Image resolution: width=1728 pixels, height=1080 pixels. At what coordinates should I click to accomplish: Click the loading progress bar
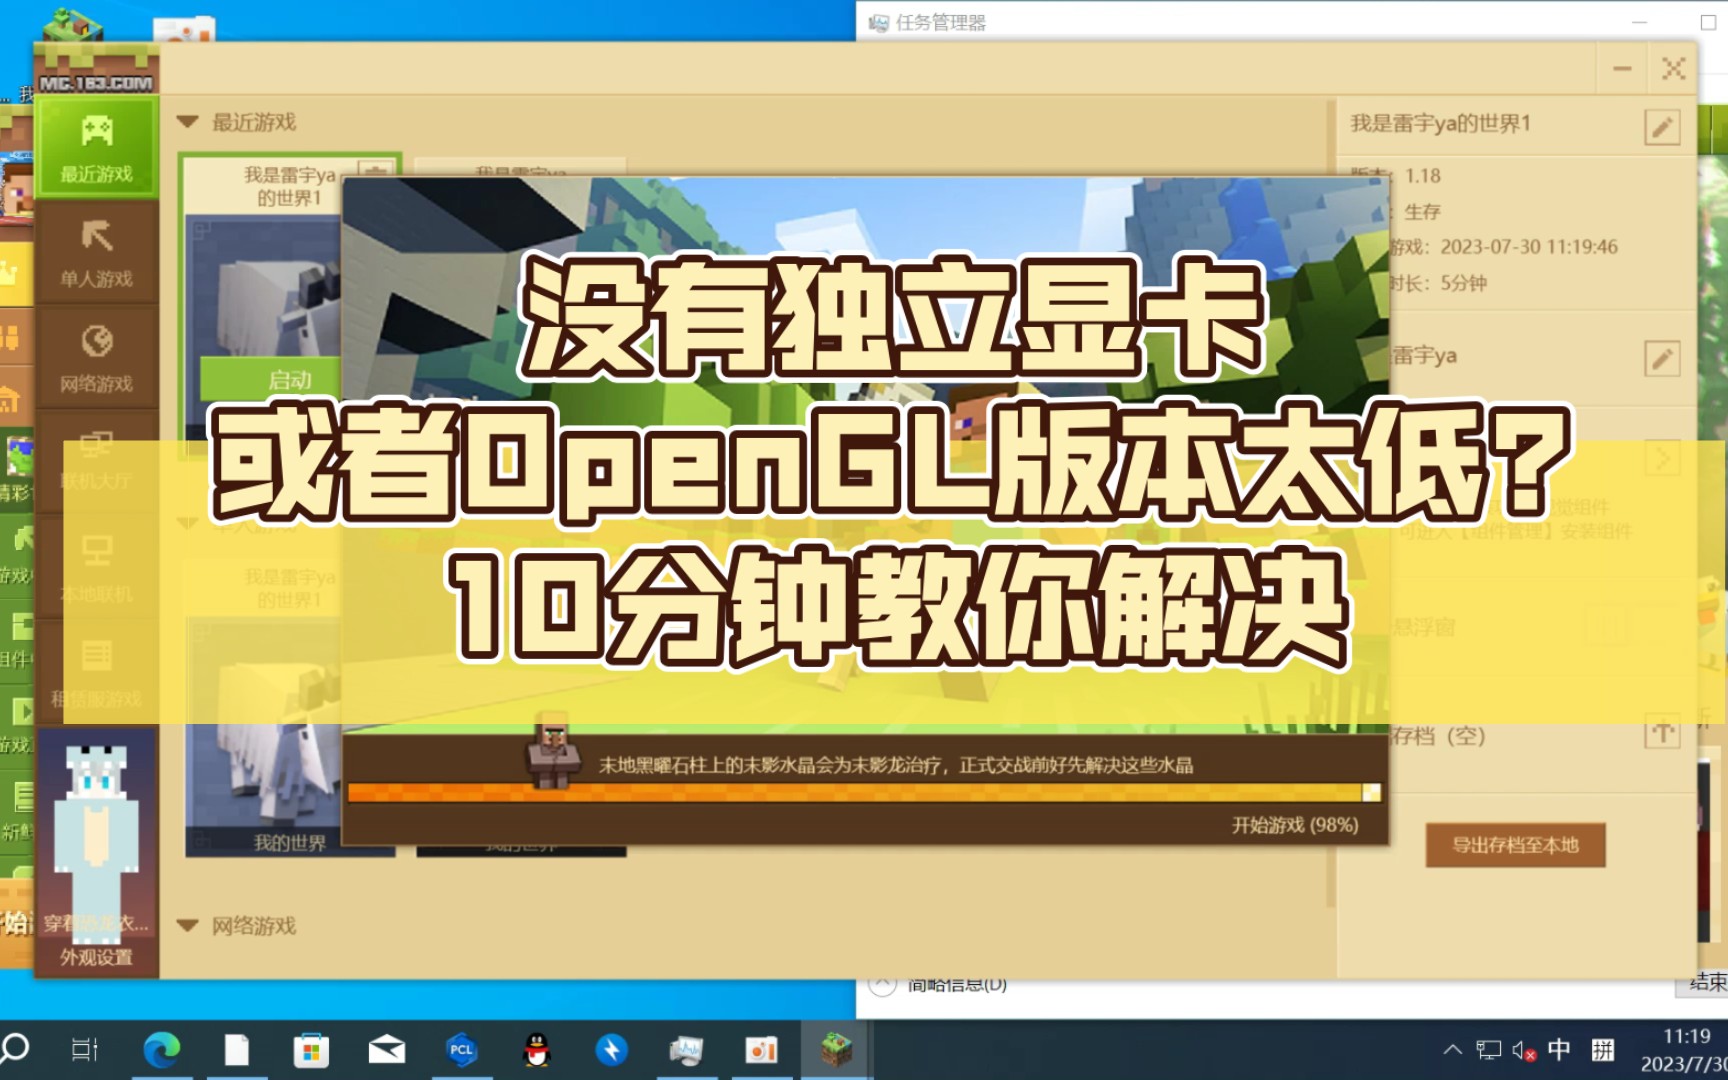(864, 793)
